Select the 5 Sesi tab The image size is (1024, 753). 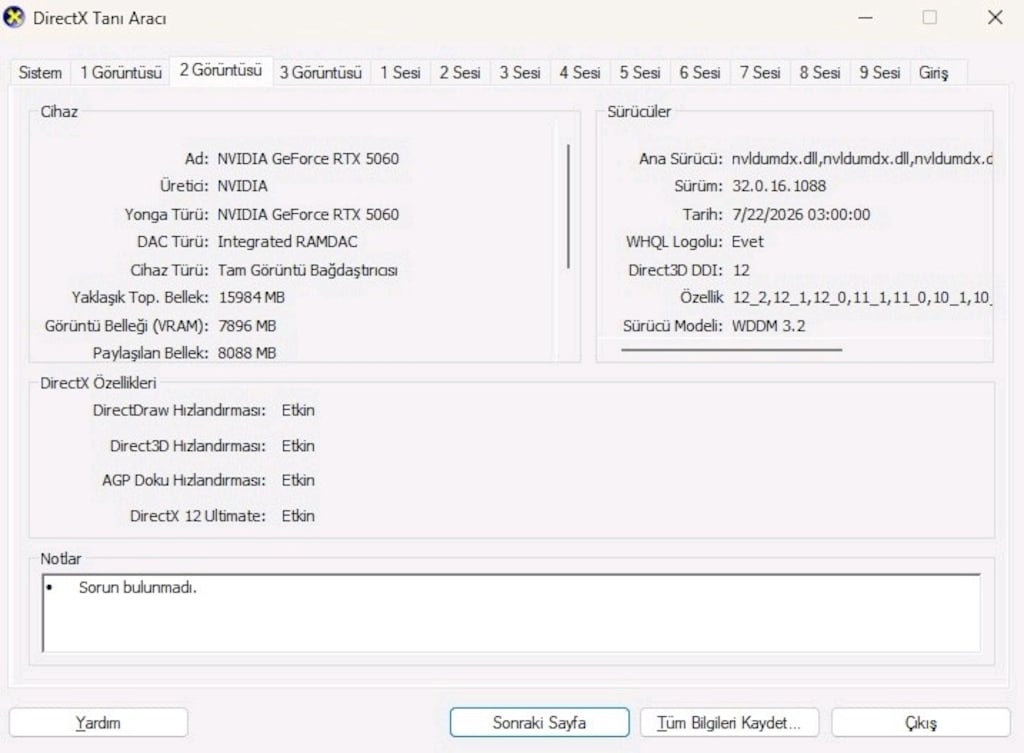640,72
